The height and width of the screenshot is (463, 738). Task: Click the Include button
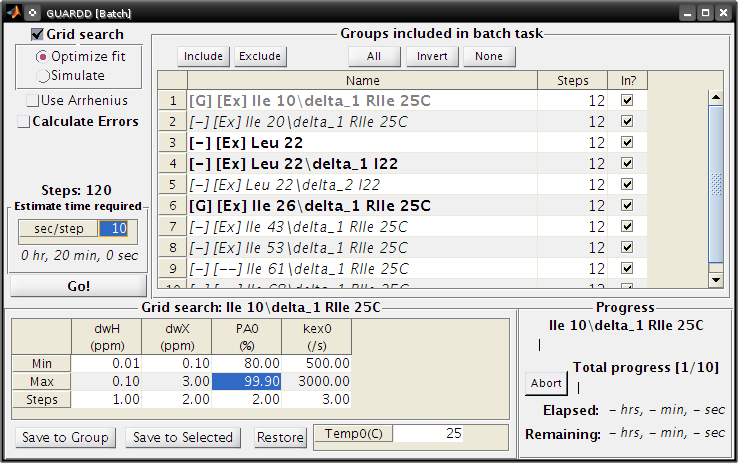(x=203, y=56)
